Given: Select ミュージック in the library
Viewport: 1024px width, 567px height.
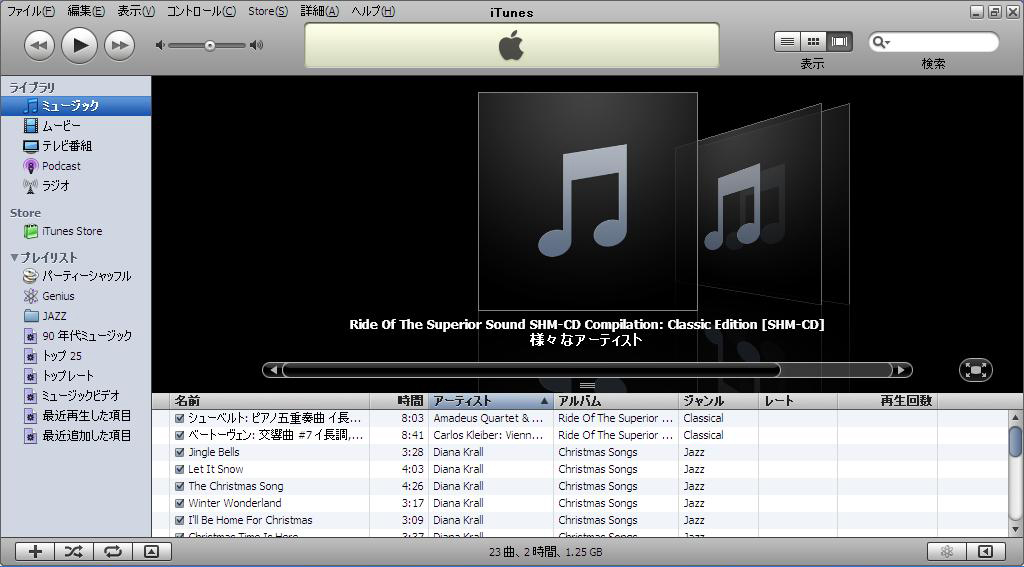Looking at the screenshot, I should (76, 106).
